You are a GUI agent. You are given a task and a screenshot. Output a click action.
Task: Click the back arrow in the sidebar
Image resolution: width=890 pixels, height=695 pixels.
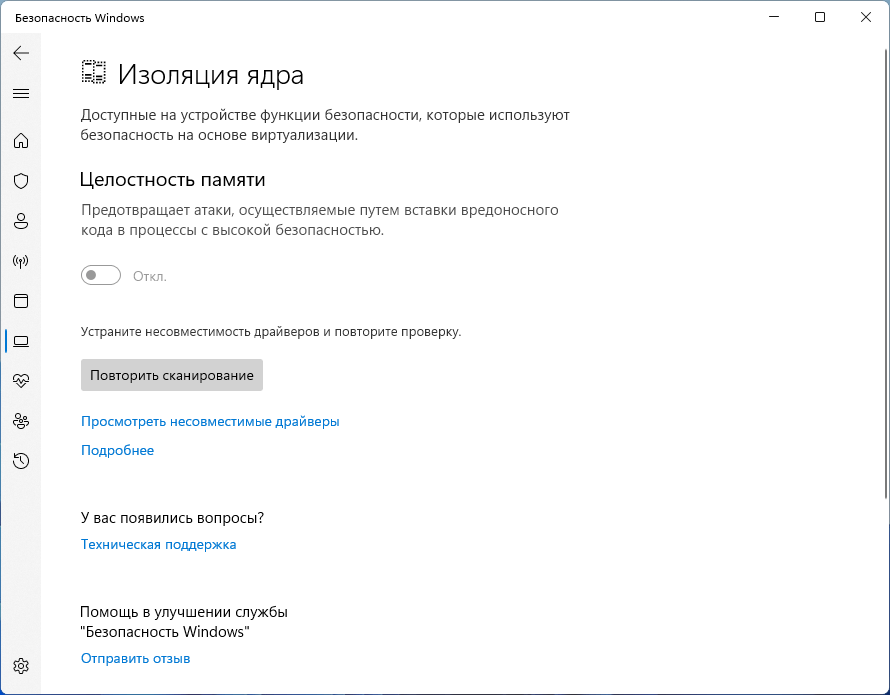[x=21, y=53]
